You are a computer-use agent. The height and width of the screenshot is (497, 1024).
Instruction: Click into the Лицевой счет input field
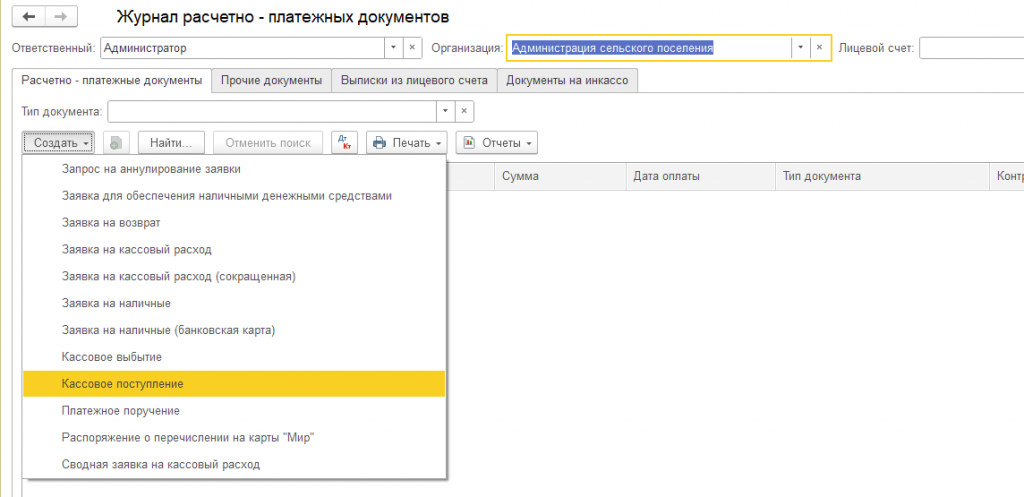972,48
